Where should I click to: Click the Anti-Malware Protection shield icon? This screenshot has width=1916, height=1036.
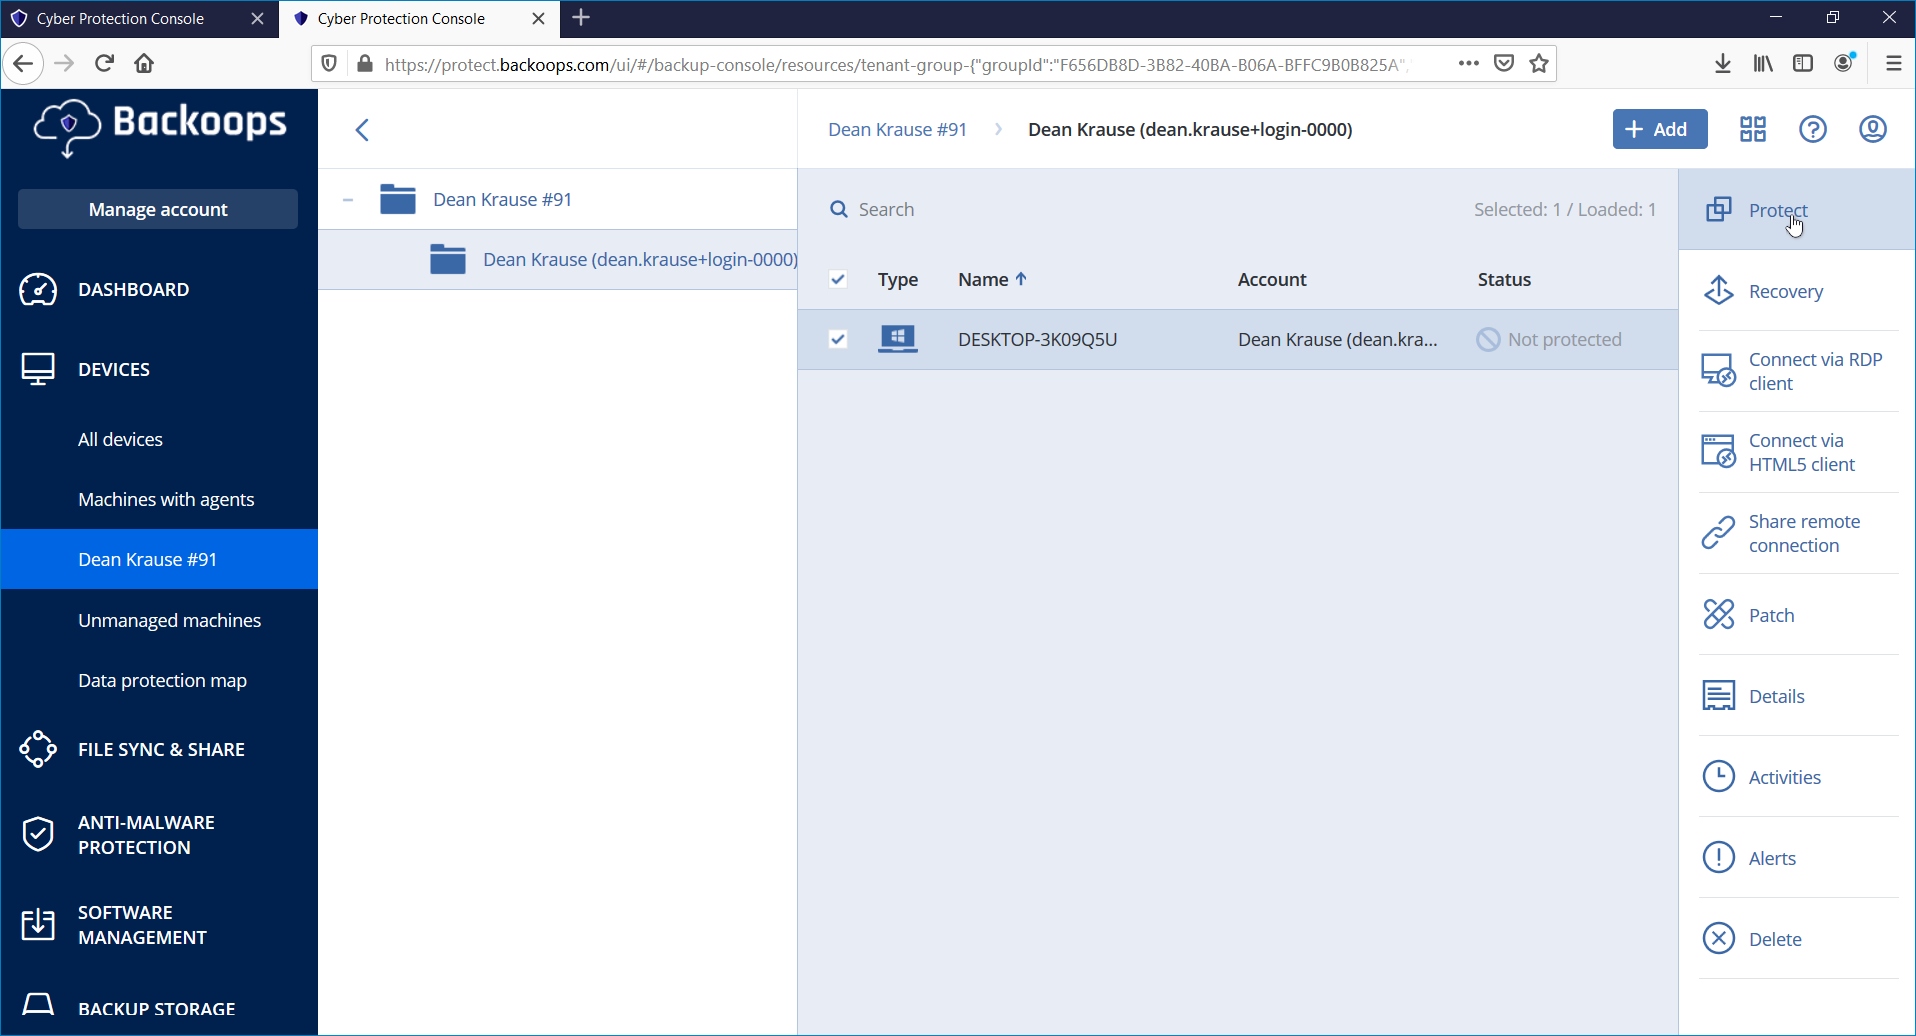pyautogui.click(x=38, y=835)
